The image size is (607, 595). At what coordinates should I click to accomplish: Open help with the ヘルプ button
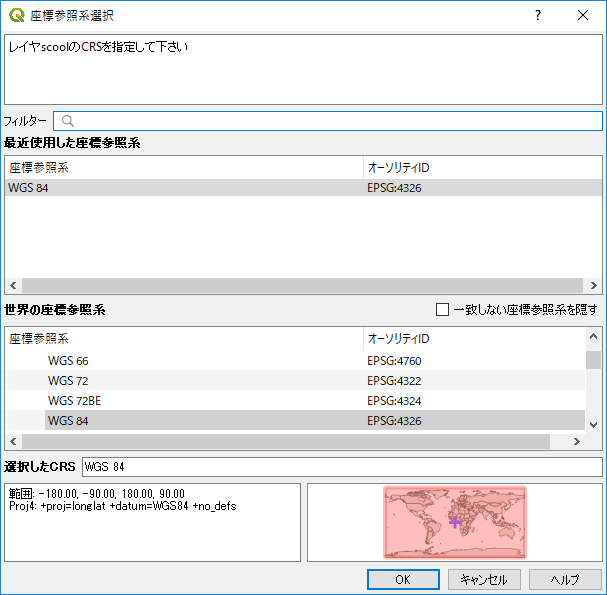565,579
